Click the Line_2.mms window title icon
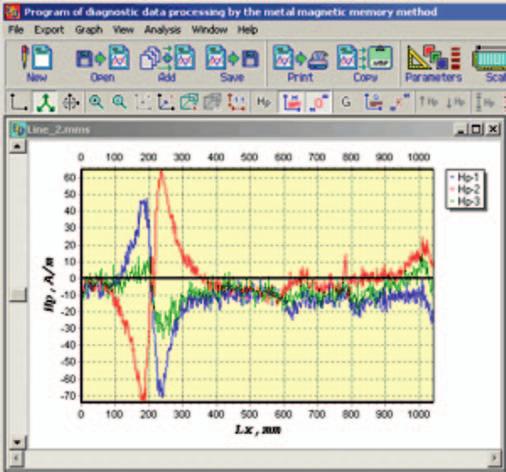506x472 pixels. click(x=17, y=129)
